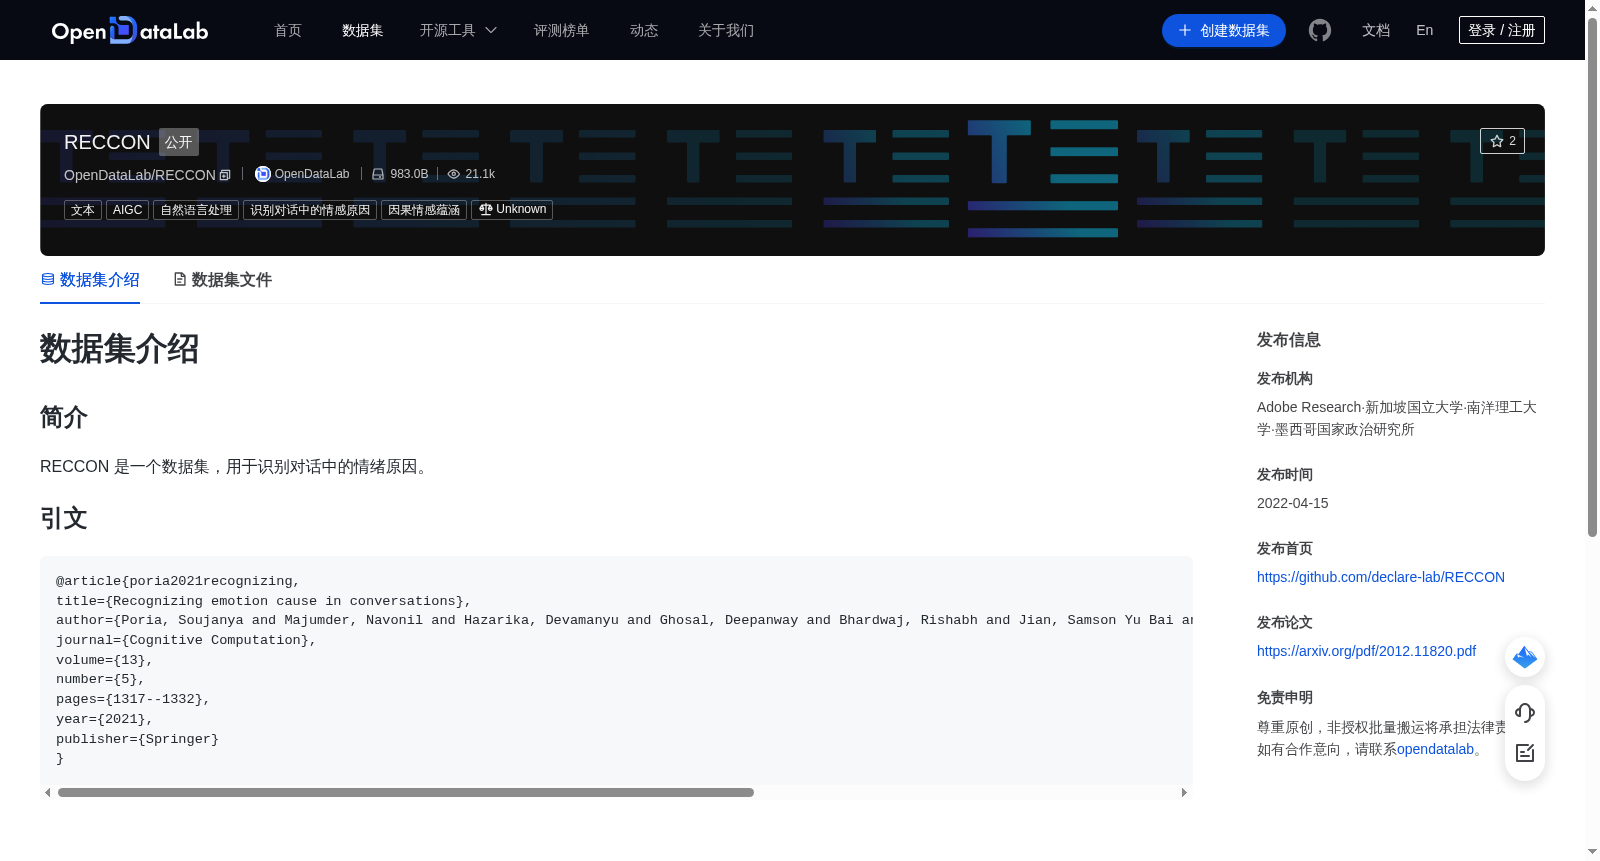Click the journal={Cognitive Computation} citation line
This screenshot has width=1600, height=861.
click(x=186, y=640)
